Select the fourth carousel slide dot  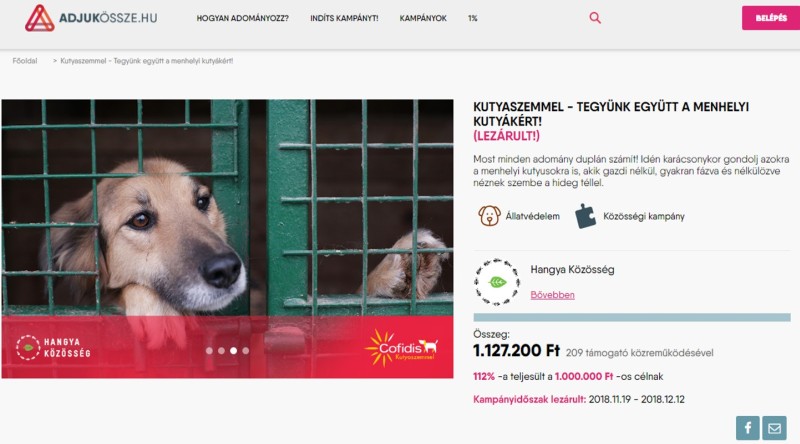246,351
